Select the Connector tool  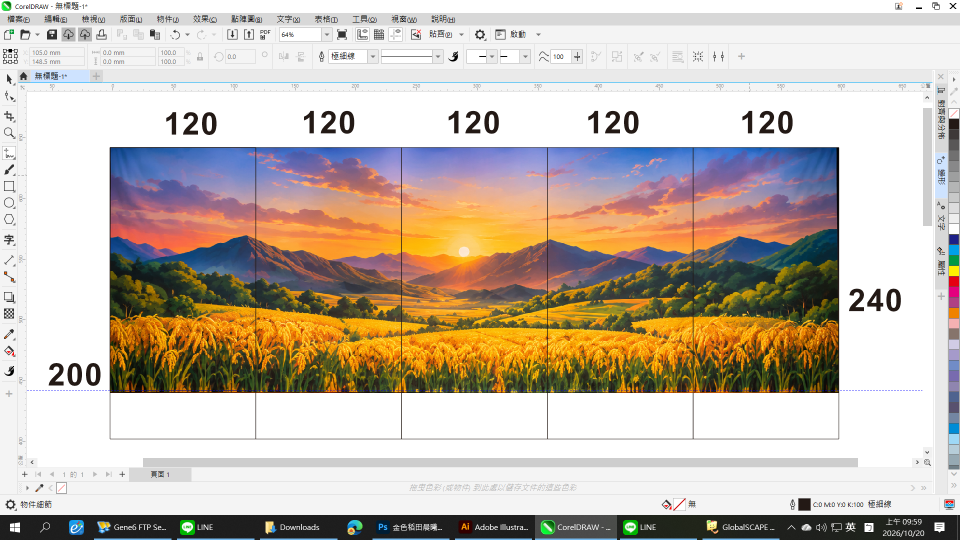(9, 277)
